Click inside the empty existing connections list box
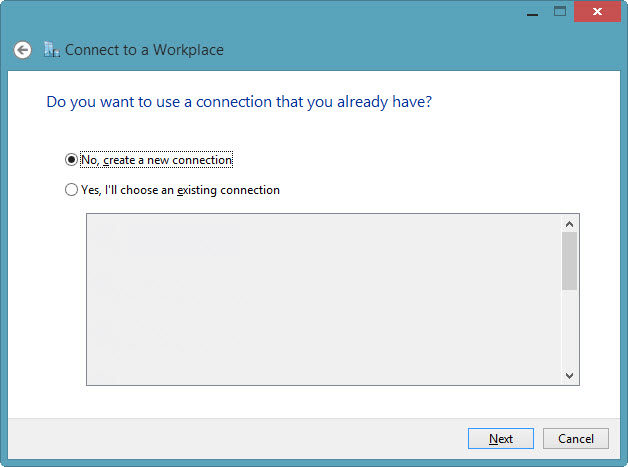 324,300
